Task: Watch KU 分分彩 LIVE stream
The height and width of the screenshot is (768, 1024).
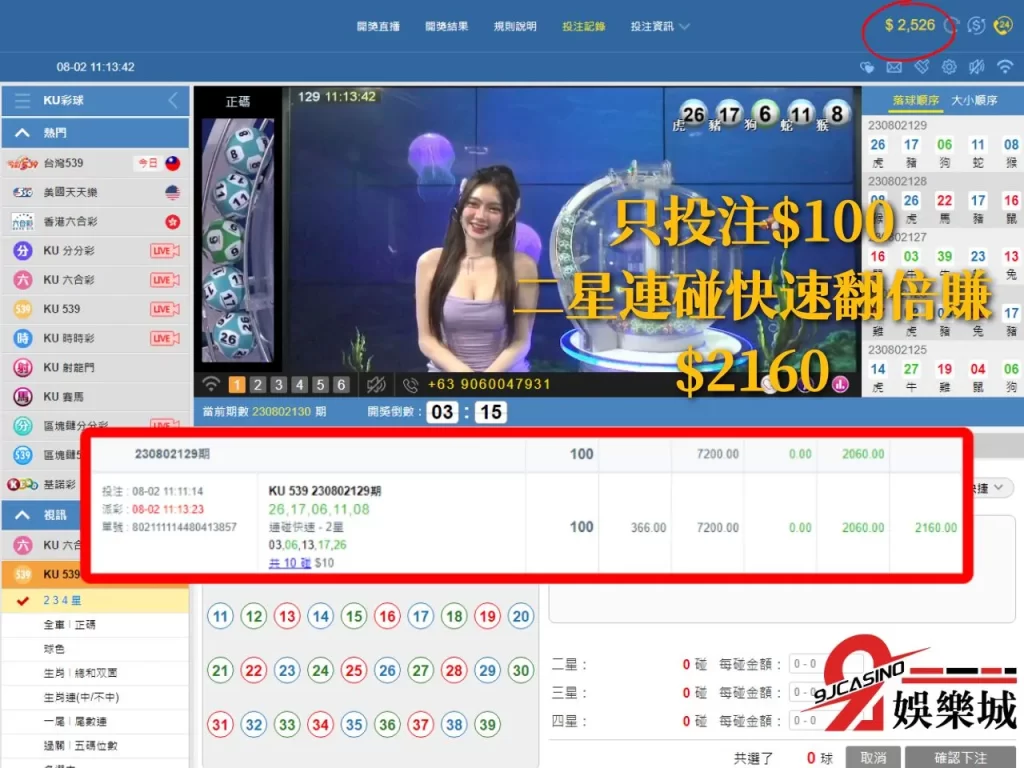Action: tap(165, 251)
